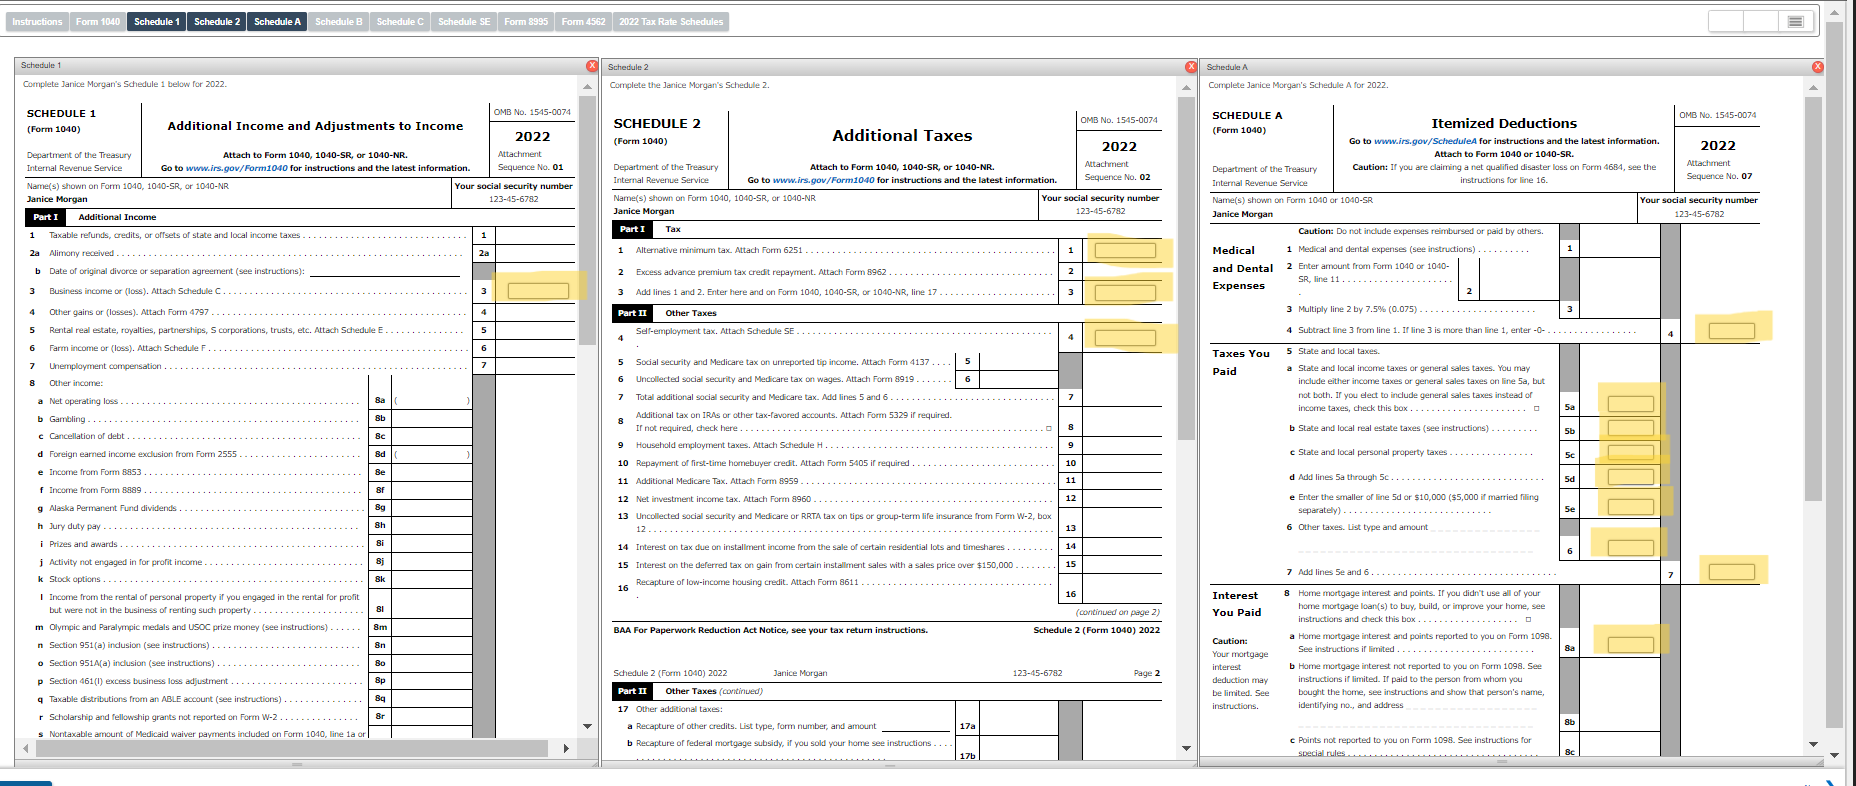The width and height of the screenshot is (1856, 786).
Task: Open the list menu icon in top toolbar
Action: 1795,21
